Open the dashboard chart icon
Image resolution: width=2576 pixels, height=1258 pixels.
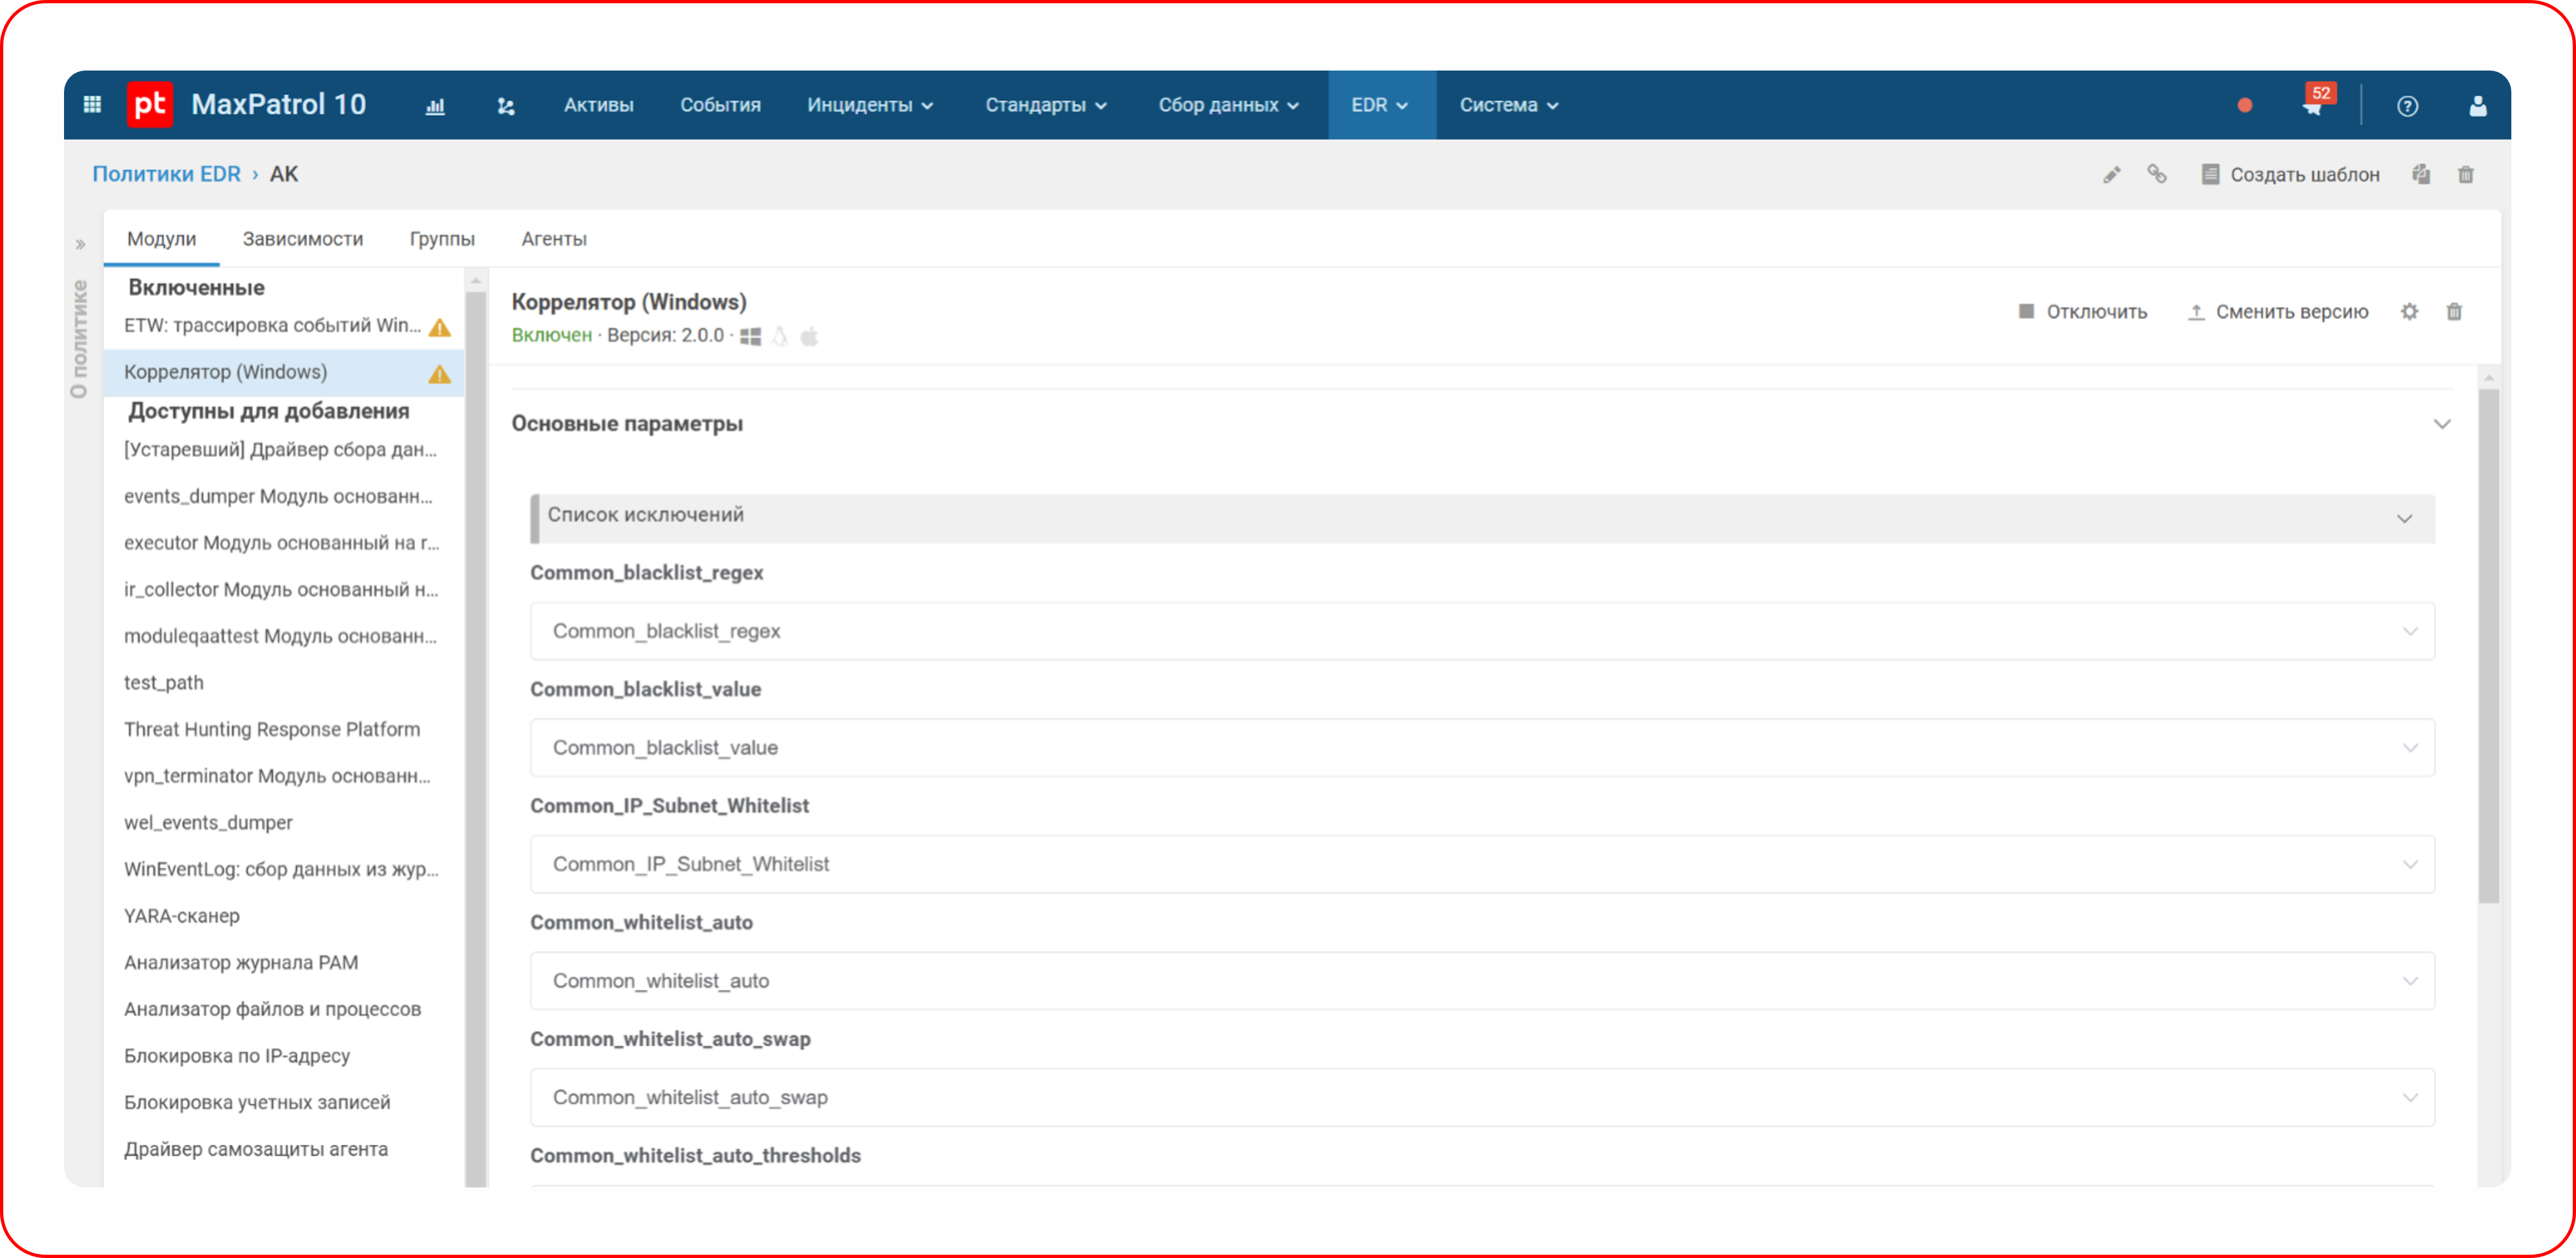435,106
